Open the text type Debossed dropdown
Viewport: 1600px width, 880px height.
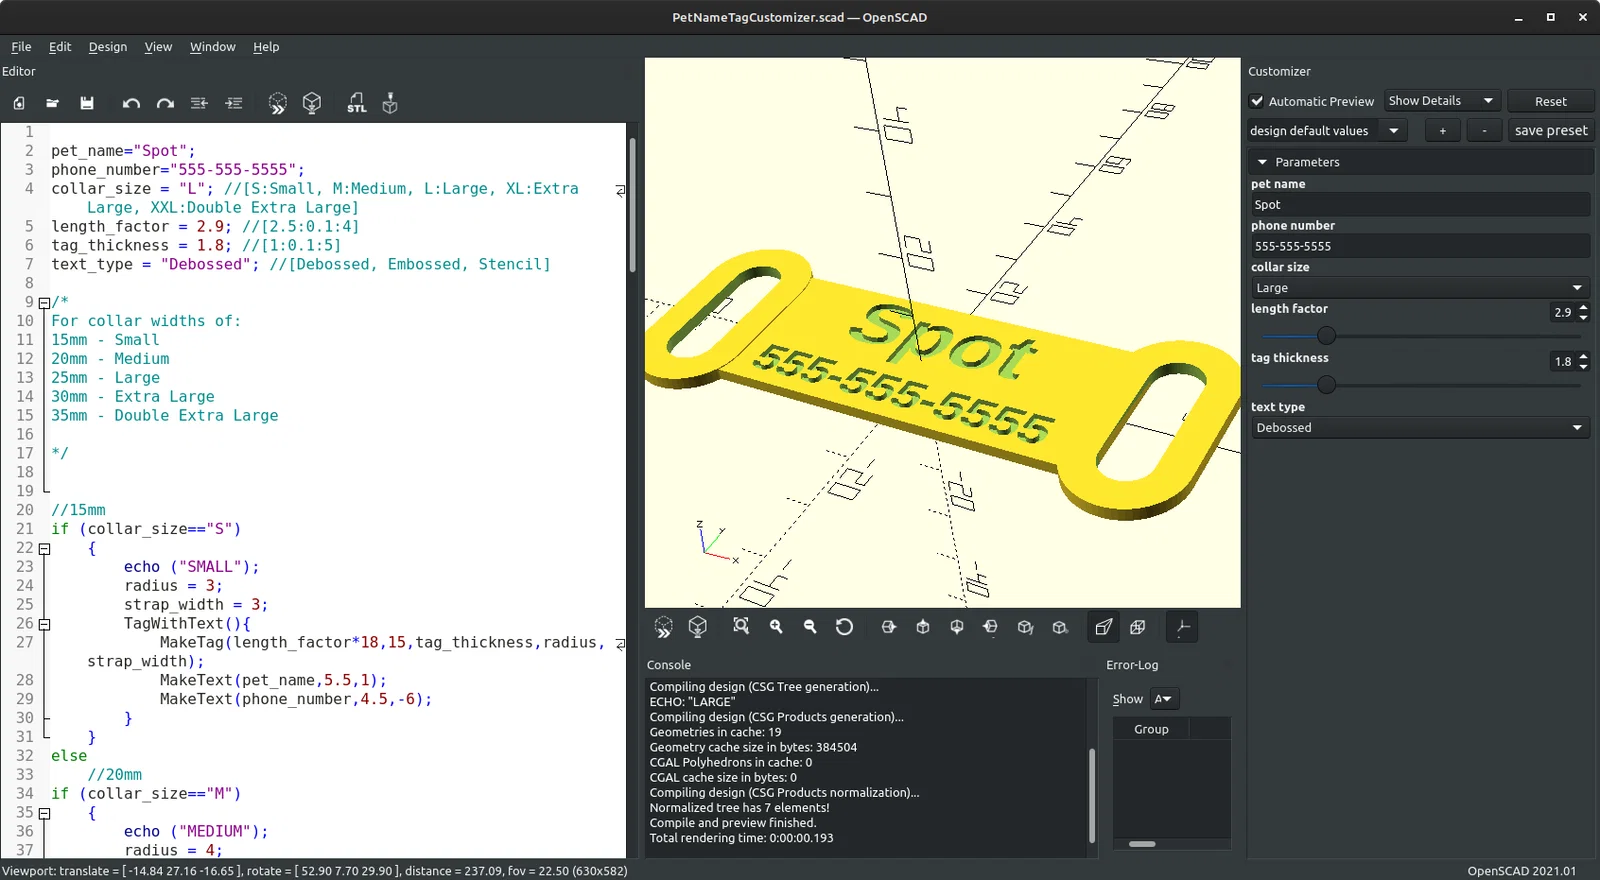[1419, 428]
